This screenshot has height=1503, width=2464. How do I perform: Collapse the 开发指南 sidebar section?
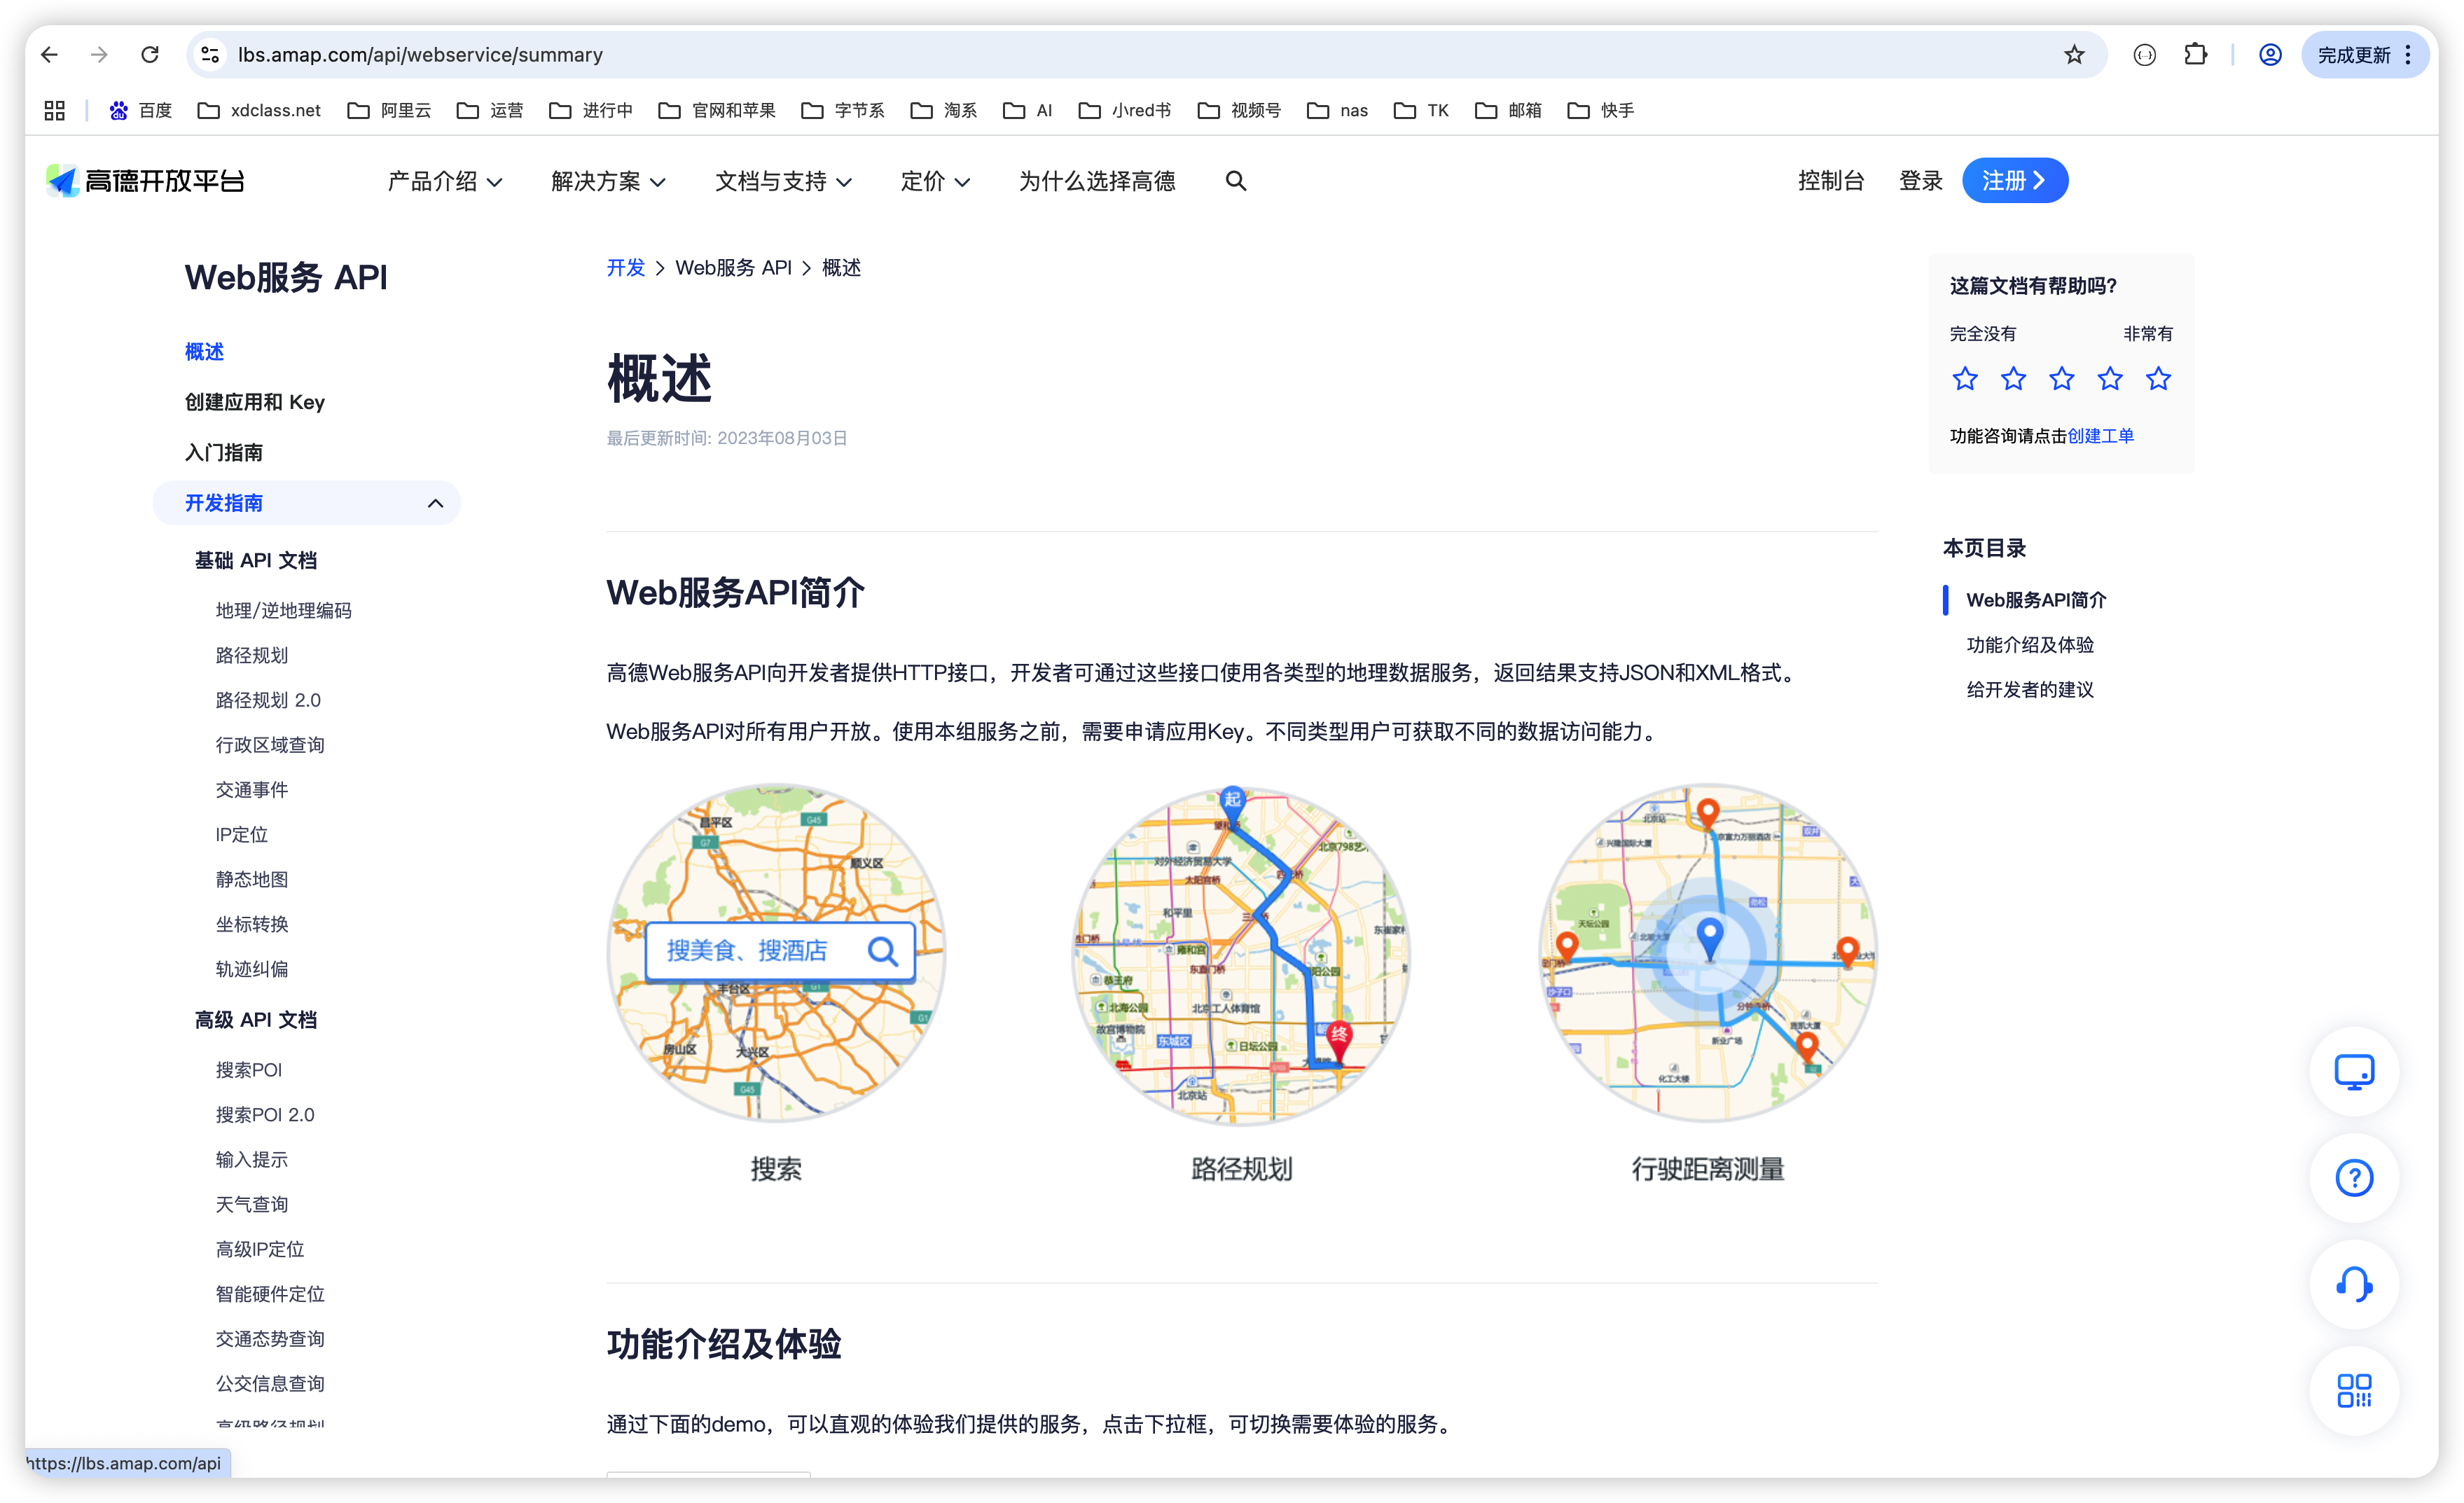point(435,503)
